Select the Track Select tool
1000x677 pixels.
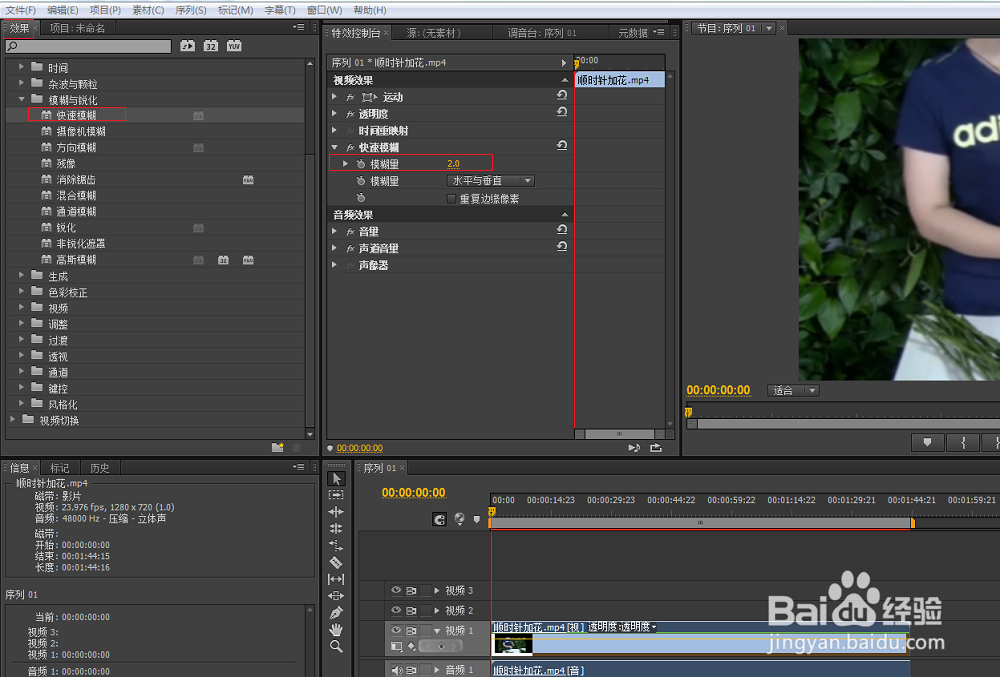click(x=336, y=495)
